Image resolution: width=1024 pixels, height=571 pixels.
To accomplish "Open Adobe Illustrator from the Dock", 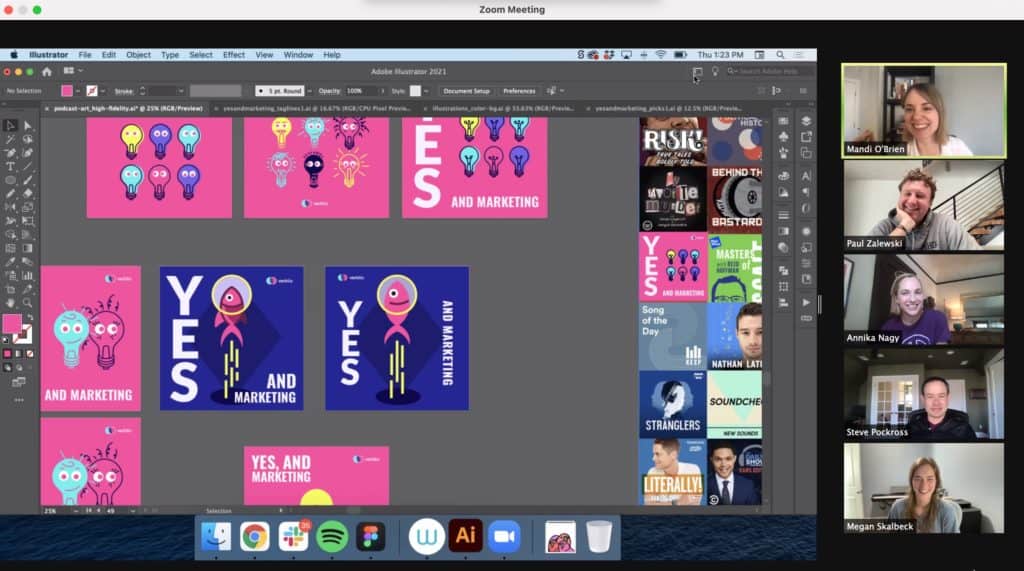I will coord(465,537).
